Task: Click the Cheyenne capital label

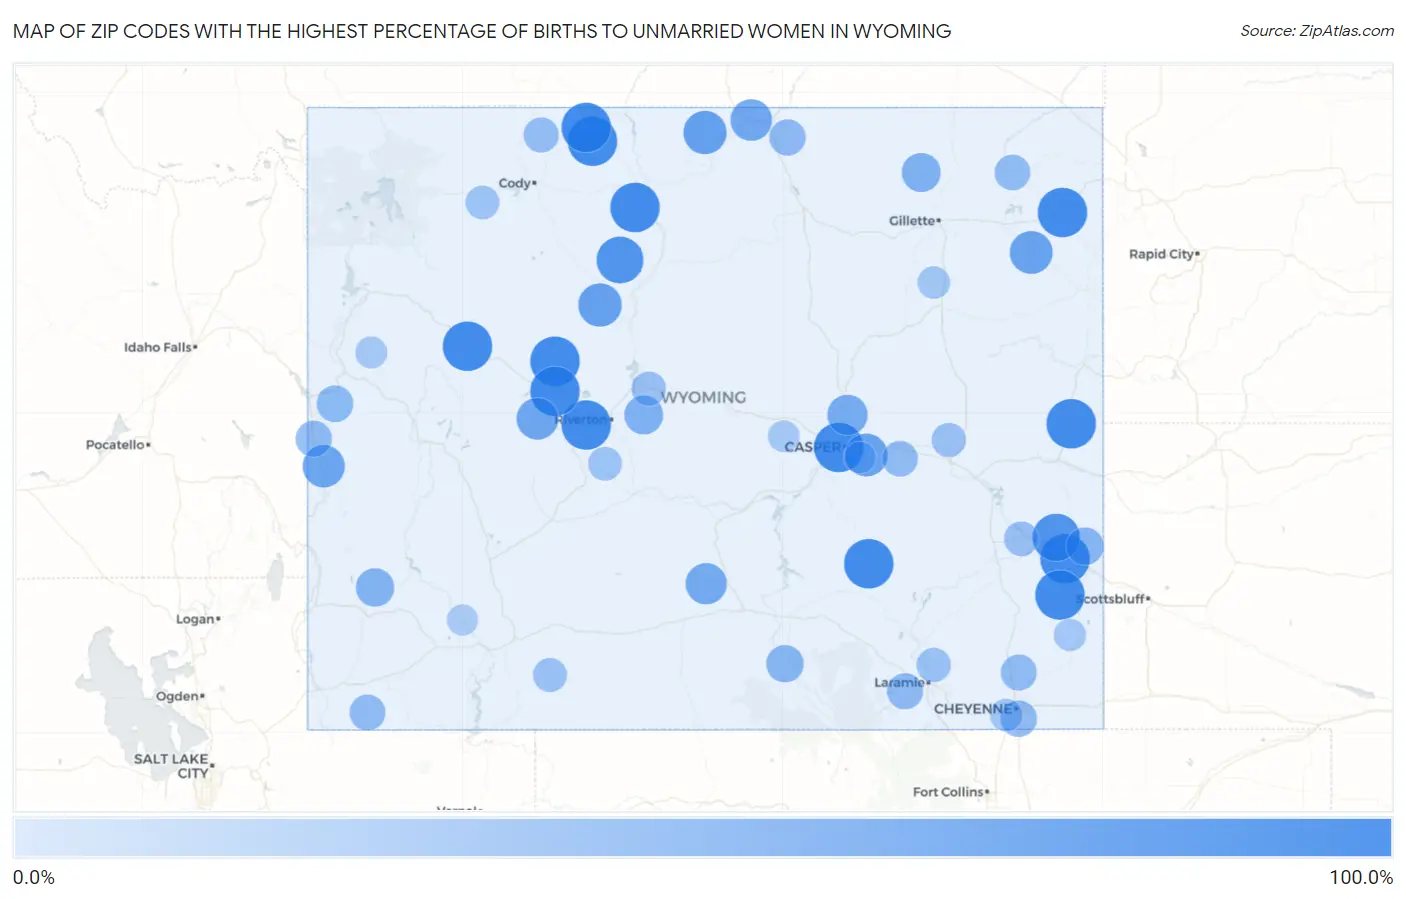Action: (976, 709)
